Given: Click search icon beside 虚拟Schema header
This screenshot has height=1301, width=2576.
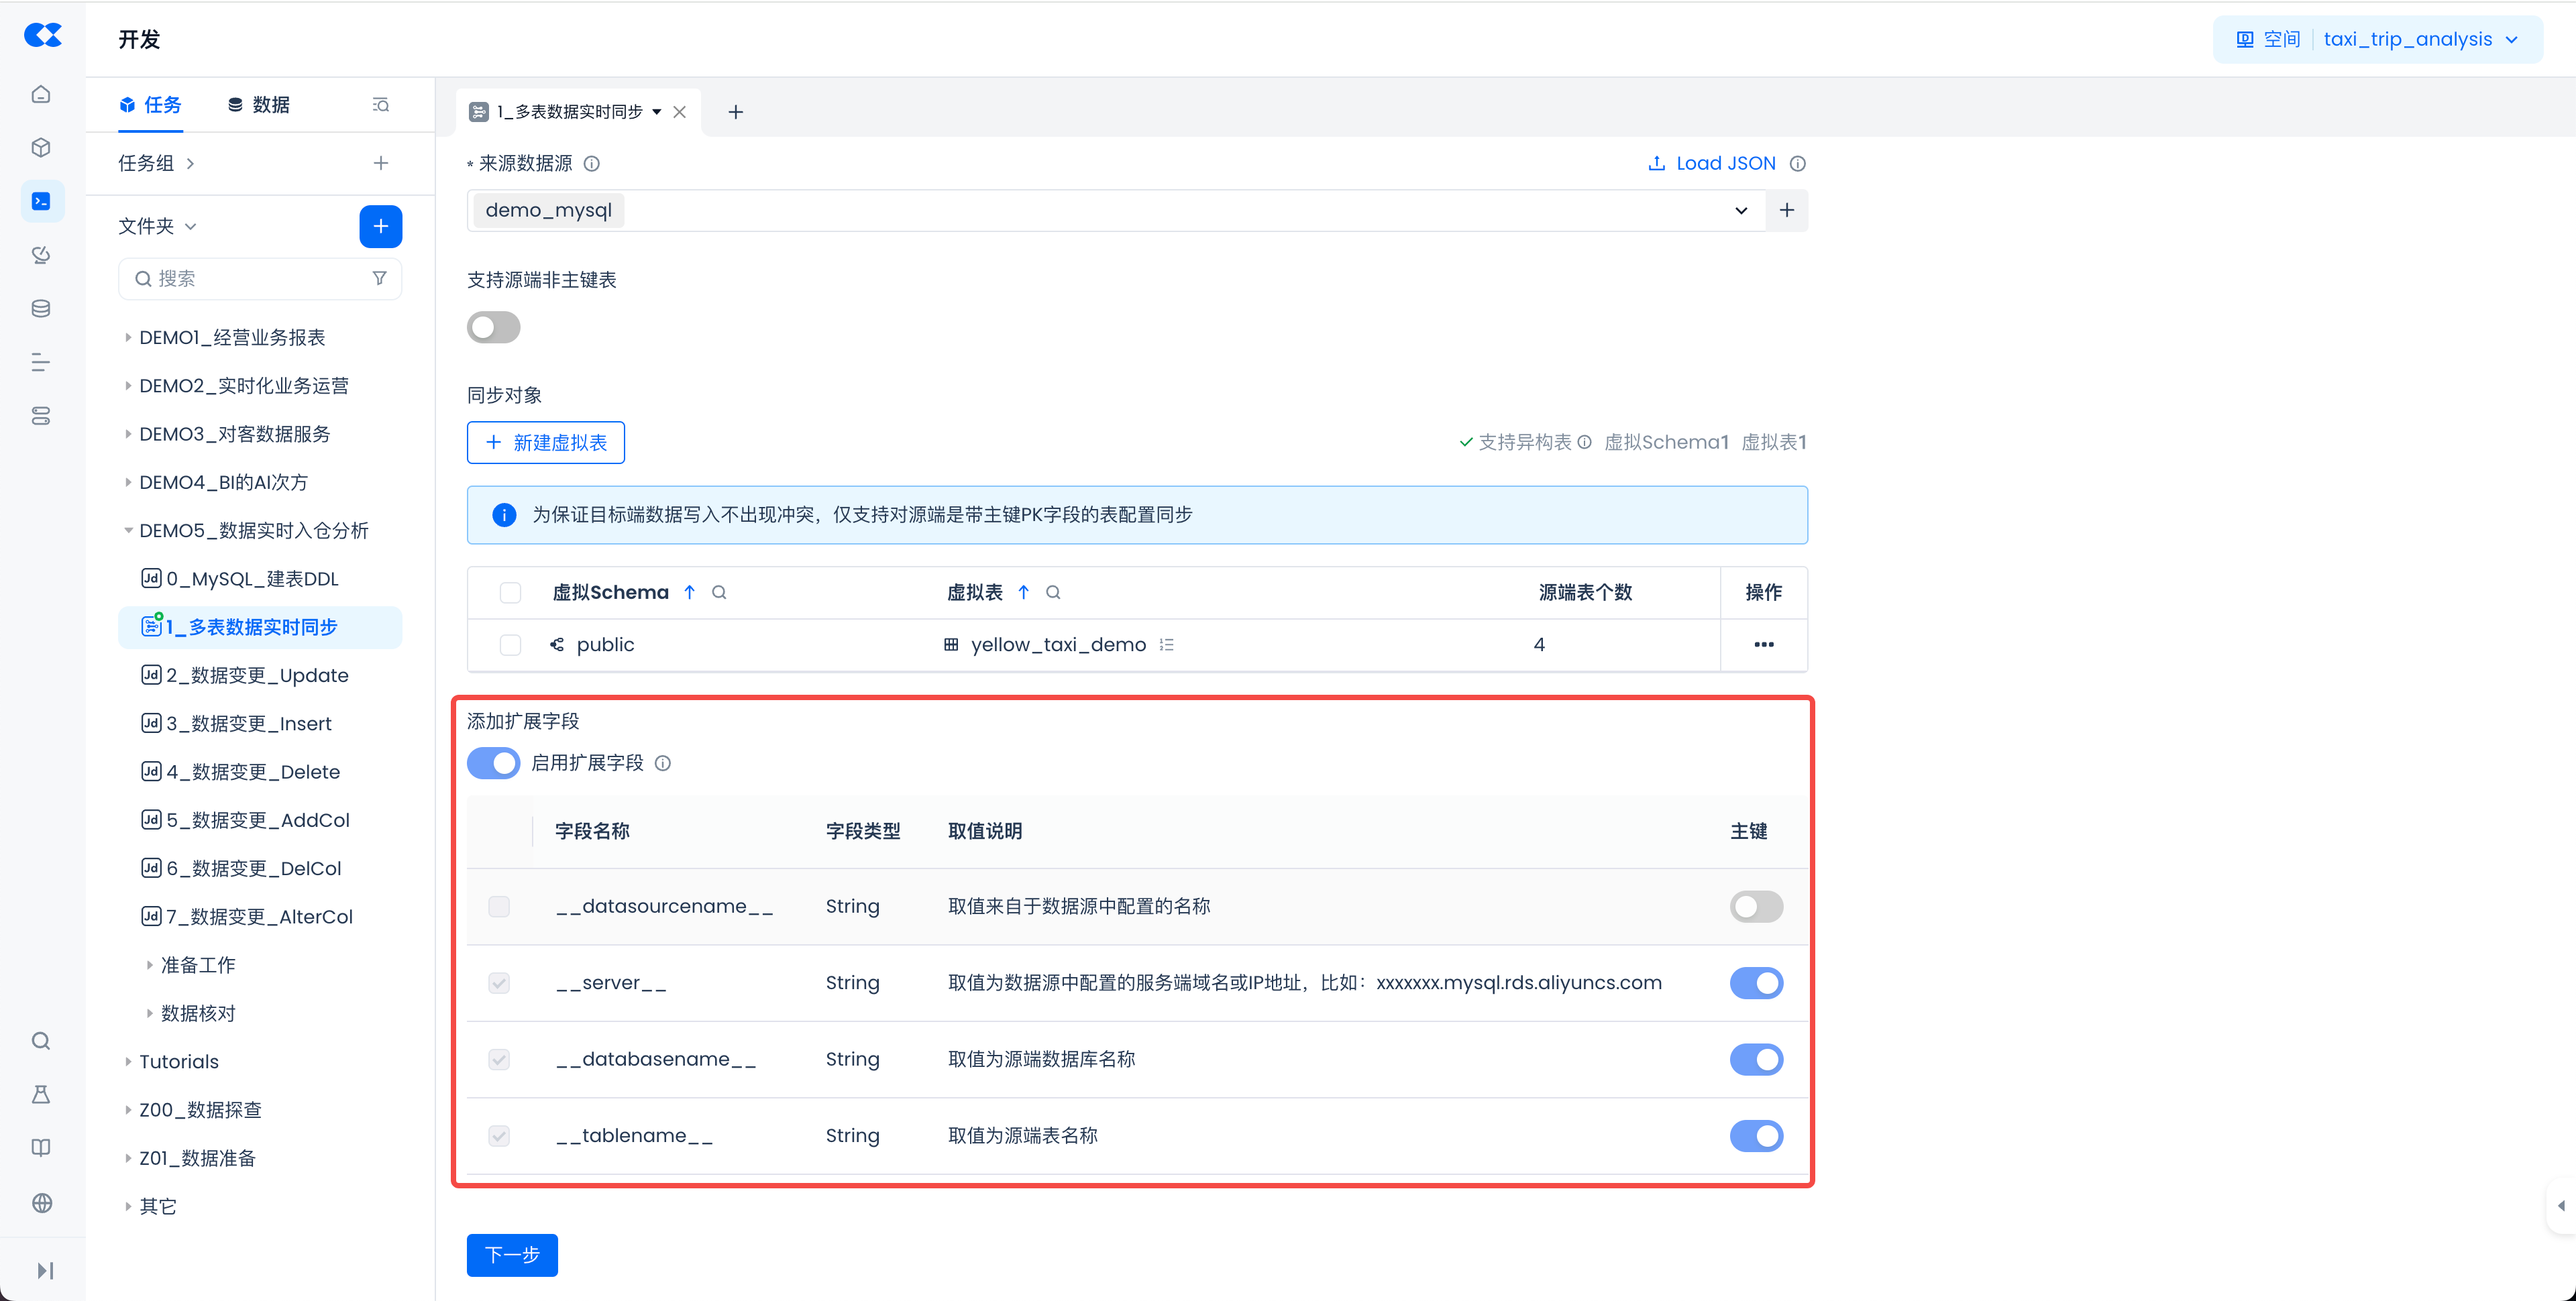Looking at the screenshot, I should tap(719, 592).
